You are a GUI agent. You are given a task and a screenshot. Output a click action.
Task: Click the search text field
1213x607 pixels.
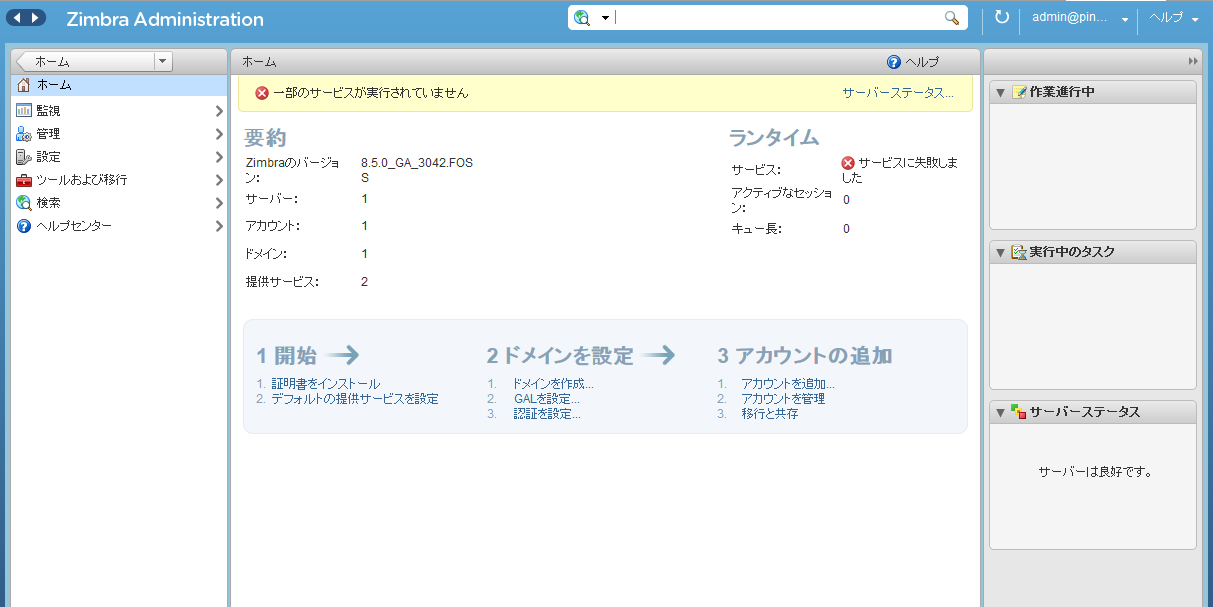click(777, 18)
